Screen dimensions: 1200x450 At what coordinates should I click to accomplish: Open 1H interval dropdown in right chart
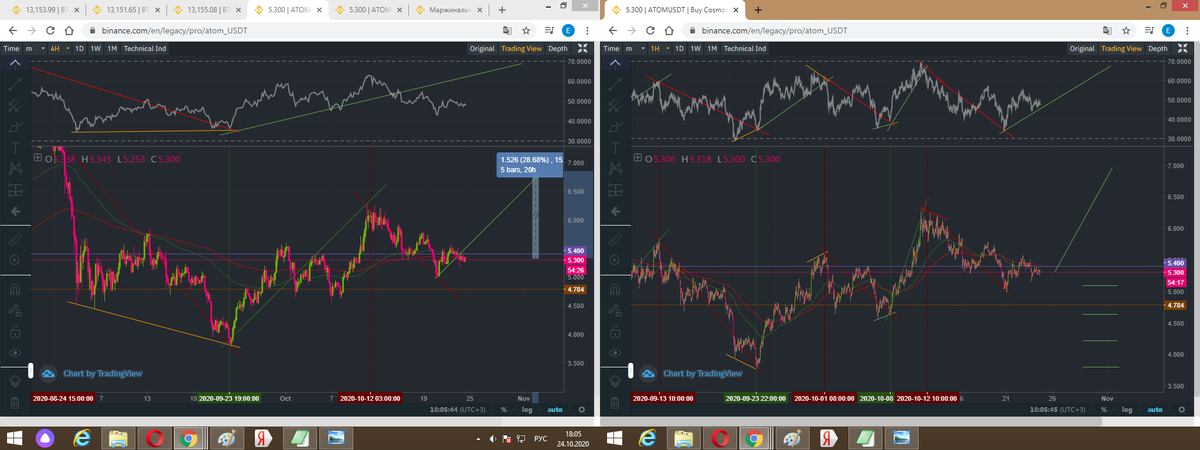coord(659,48)
